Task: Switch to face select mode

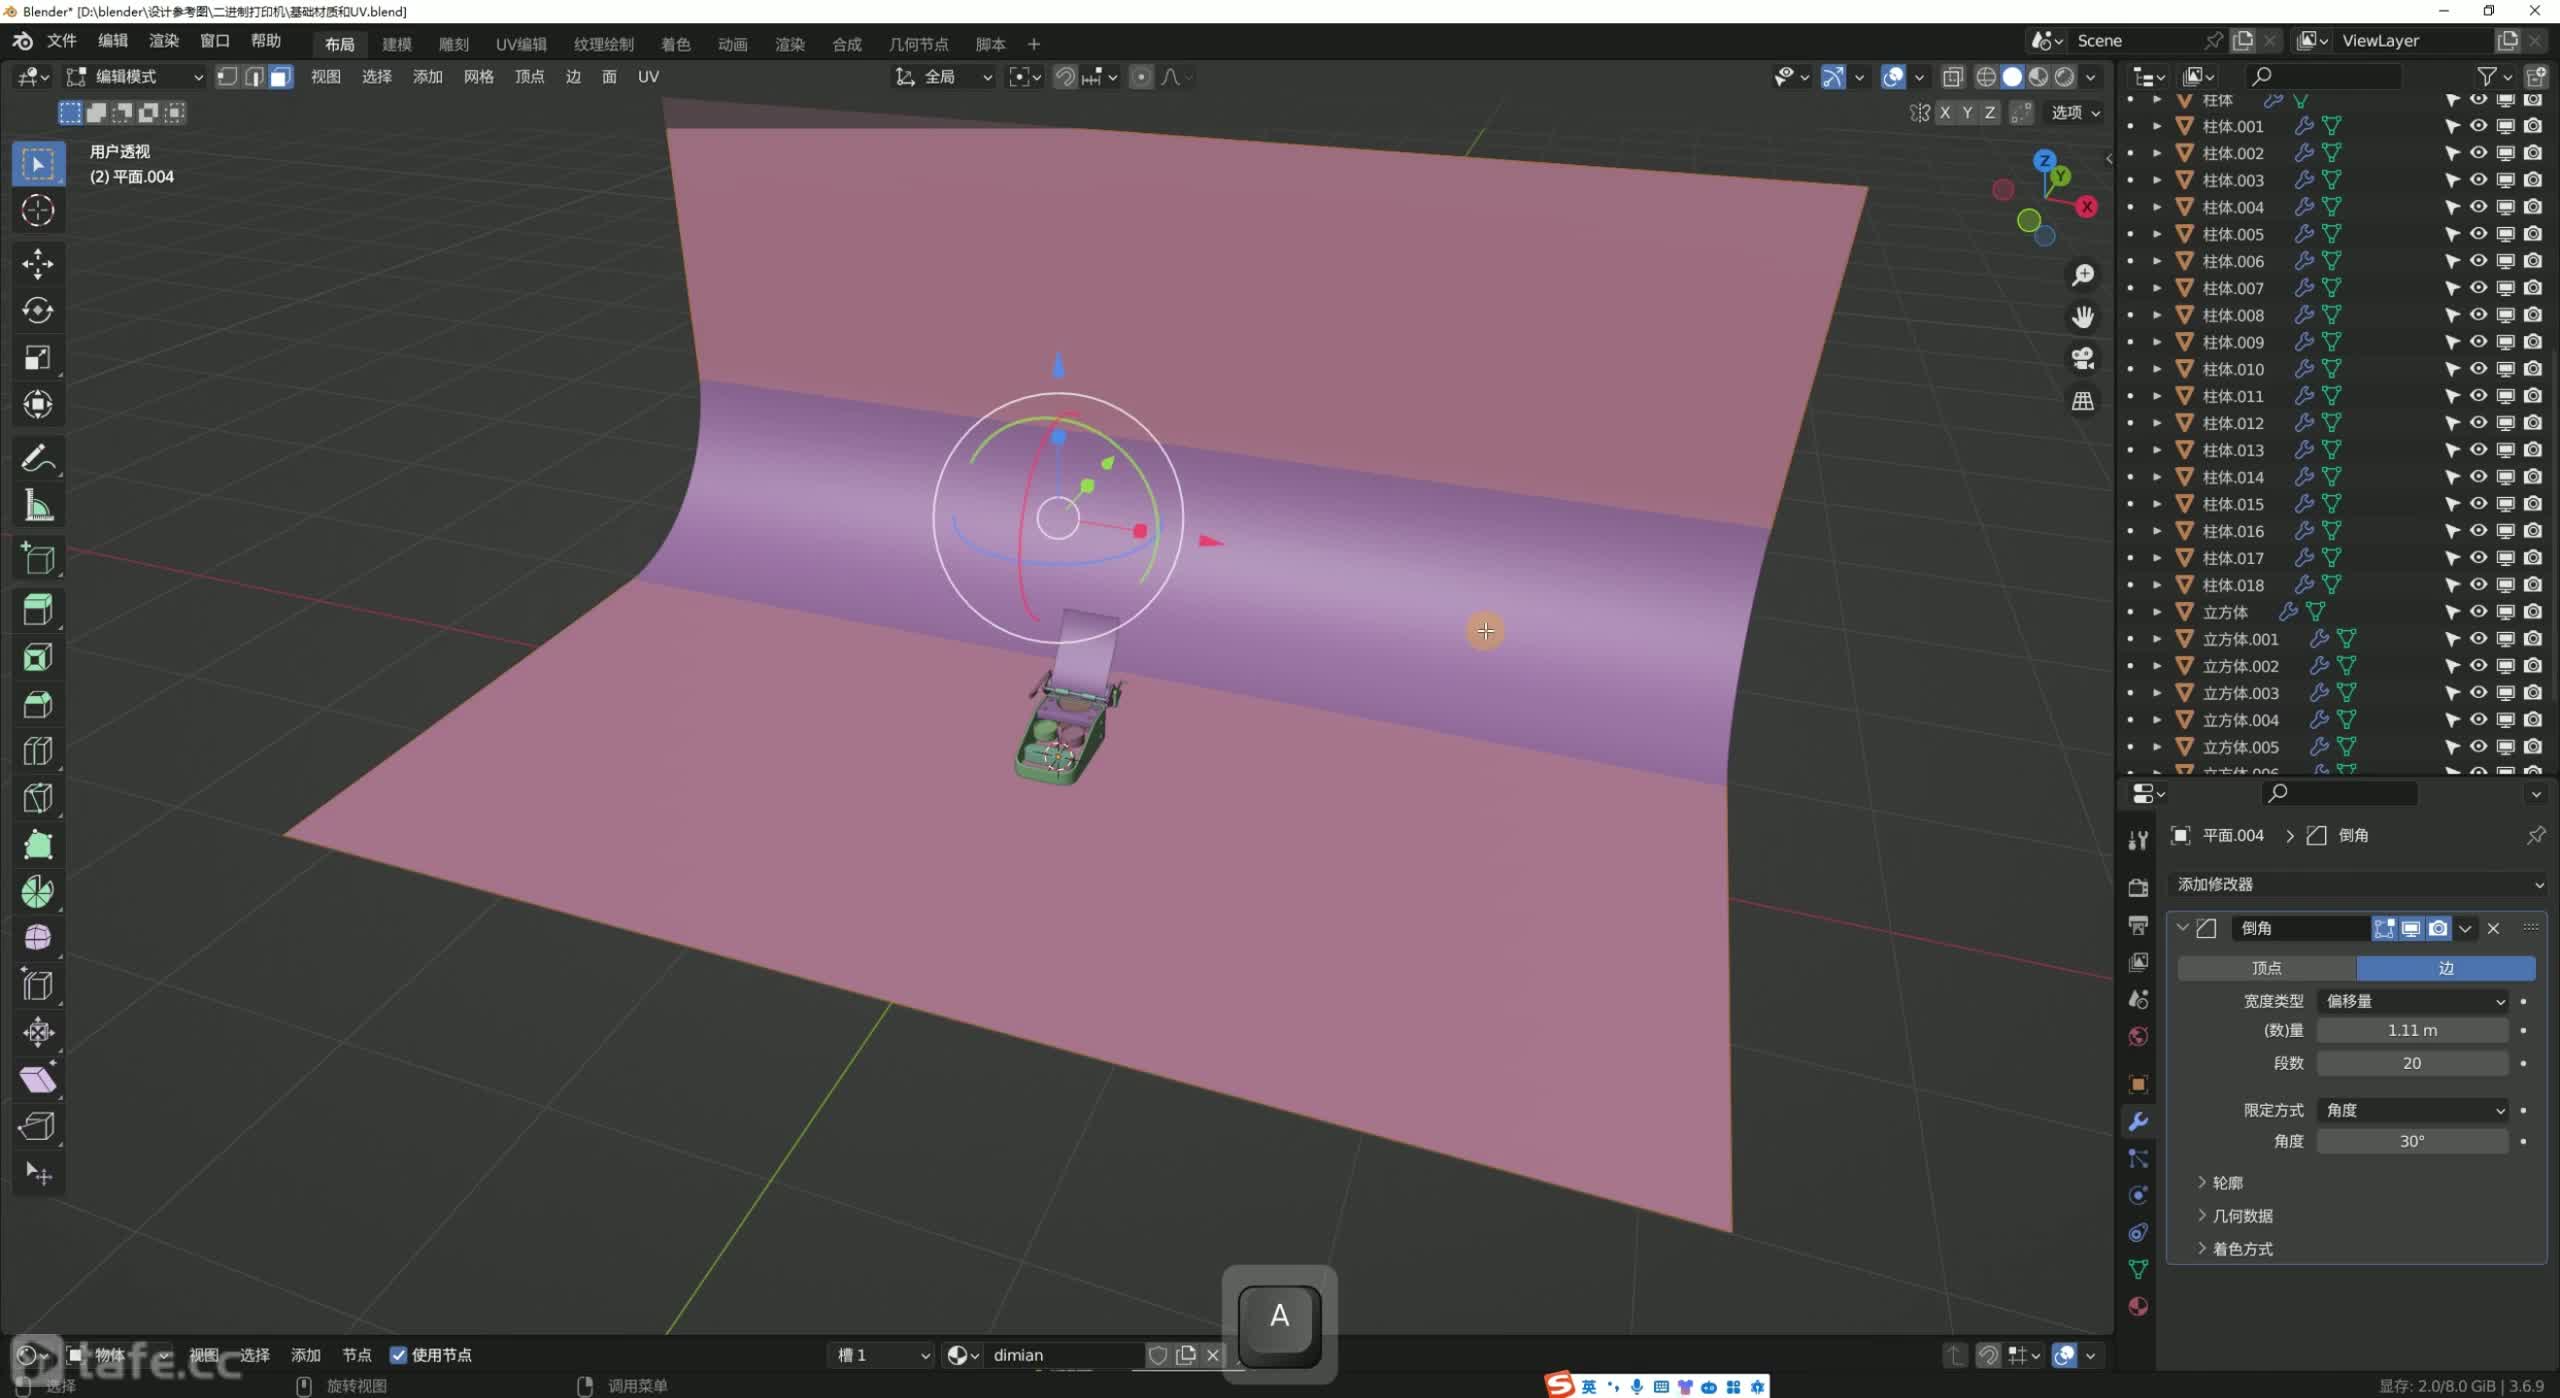Action: click(x=281, y=77)
